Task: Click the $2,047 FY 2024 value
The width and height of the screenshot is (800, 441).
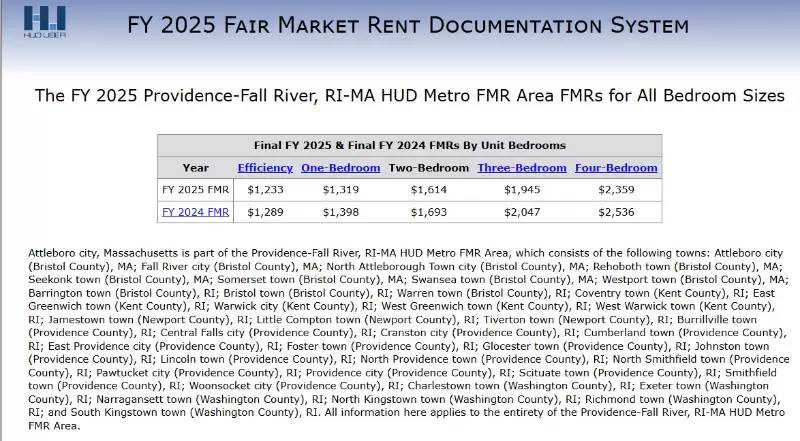Action: (x=522, y=212)
